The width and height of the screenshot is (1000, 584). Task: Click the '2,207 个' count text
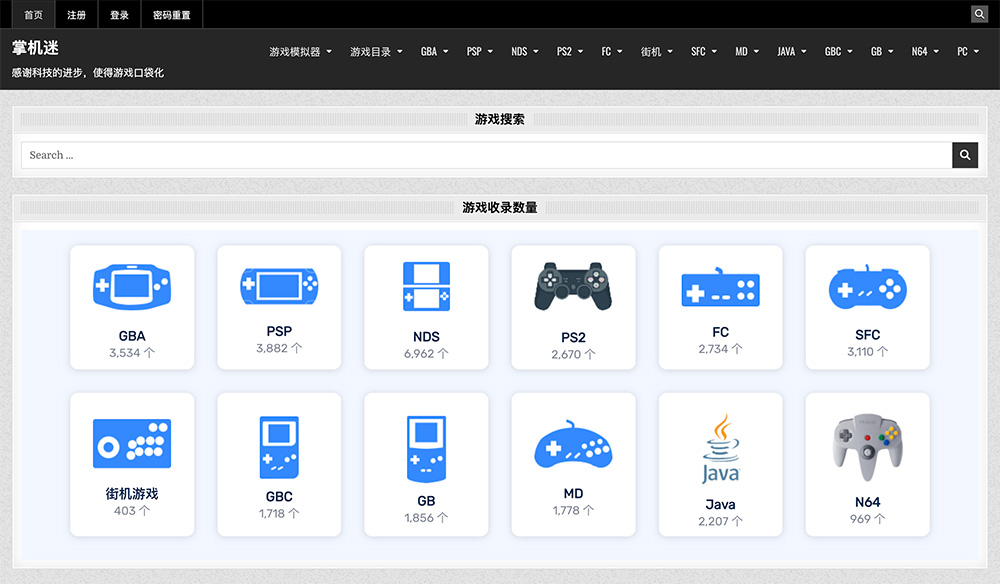(721, 521)
